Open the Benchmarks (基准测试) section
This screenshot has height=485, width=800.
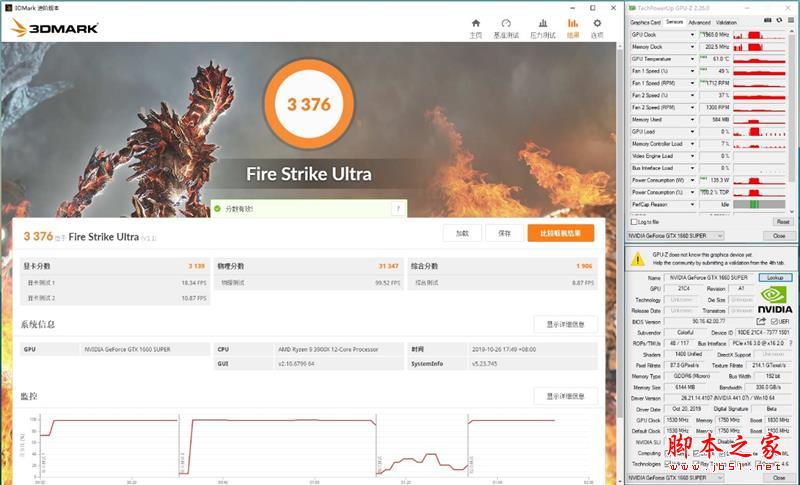click(x=506, y=29)
